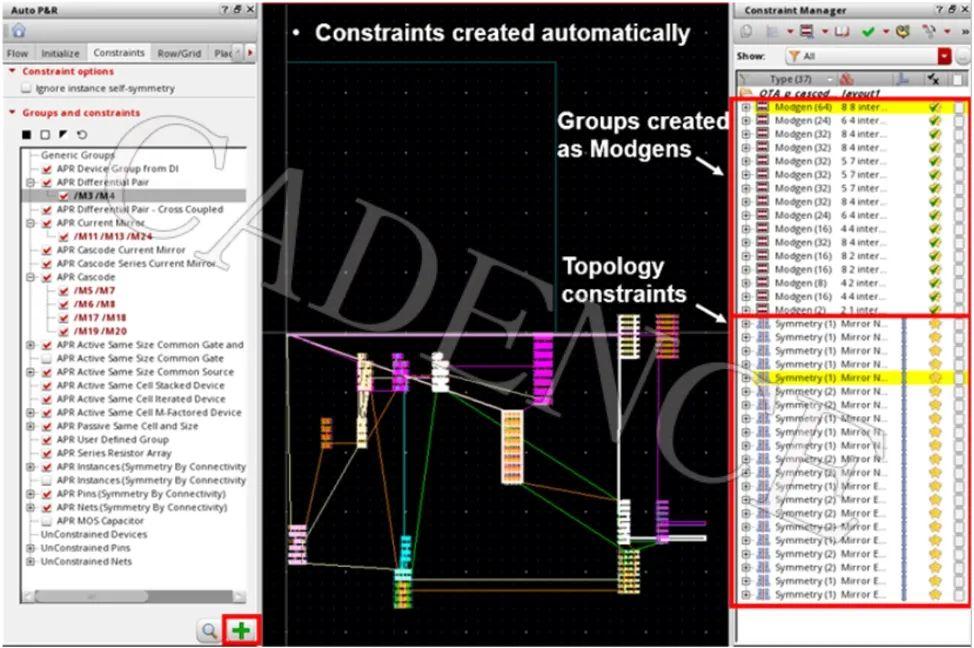The height and width of the screenshot is (648, 974).
Task: Click the open book icon in Constraint Manager toolbar
Action: coord(842,31)
